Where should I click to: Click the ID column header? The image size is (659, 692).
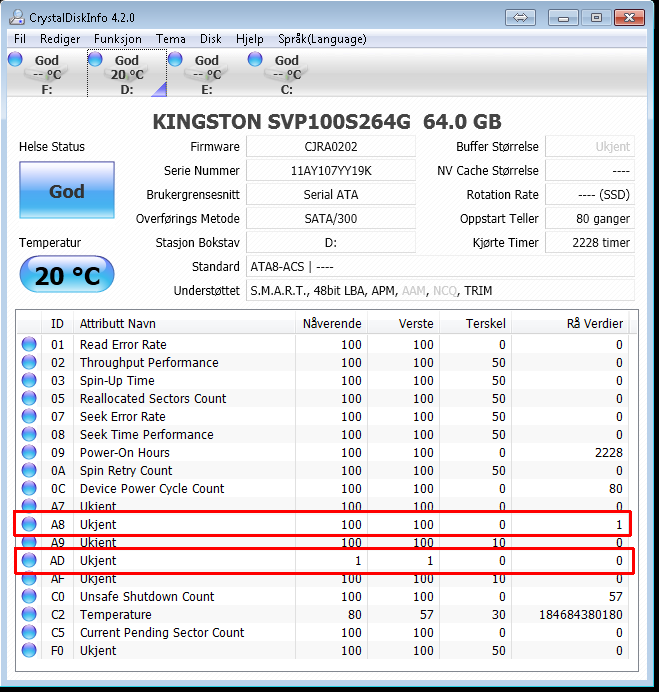tap(57, 323)
